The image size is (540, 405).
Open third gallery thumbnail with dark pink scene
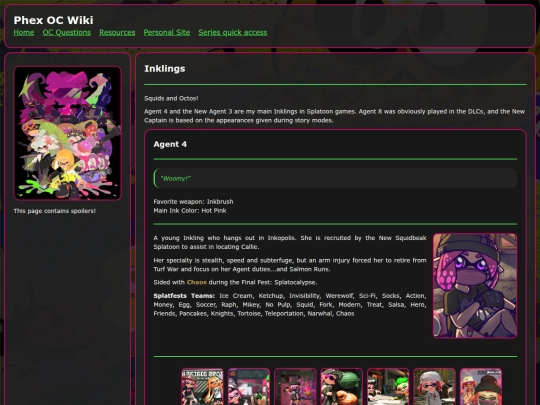tap(295, 386)
